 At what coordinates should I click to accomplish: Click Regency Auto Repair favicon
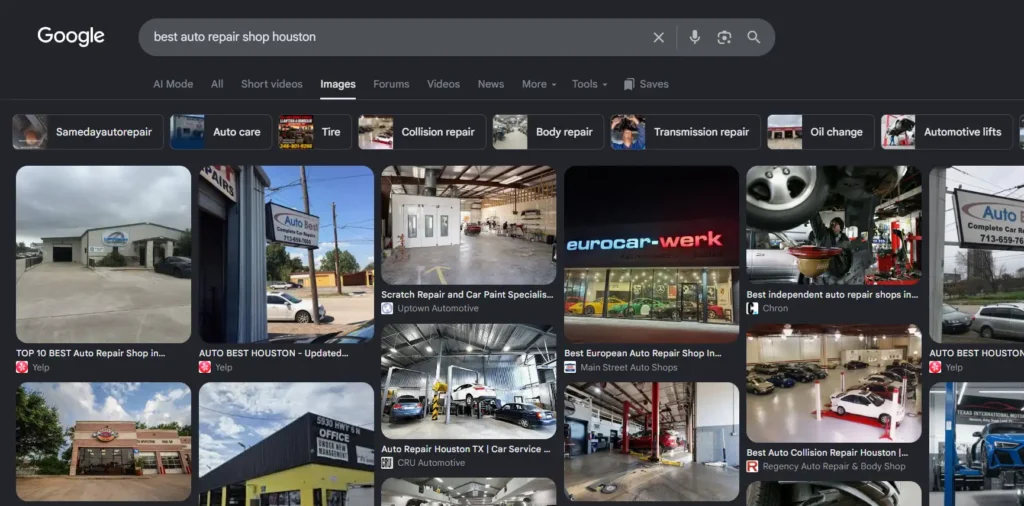coord(752,466)
